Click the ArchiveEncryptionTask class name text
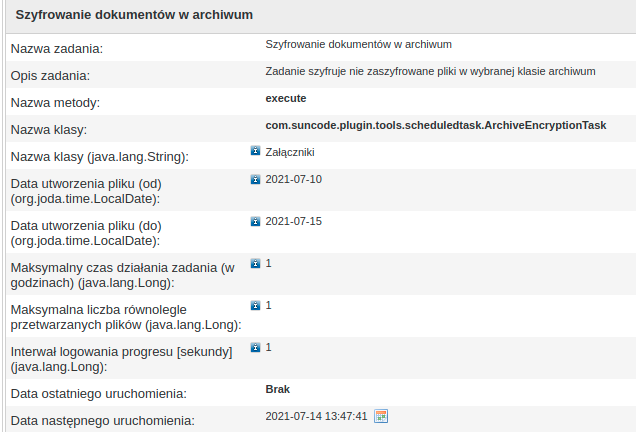Viewport: 636px width, 432px height. [436, 126]
